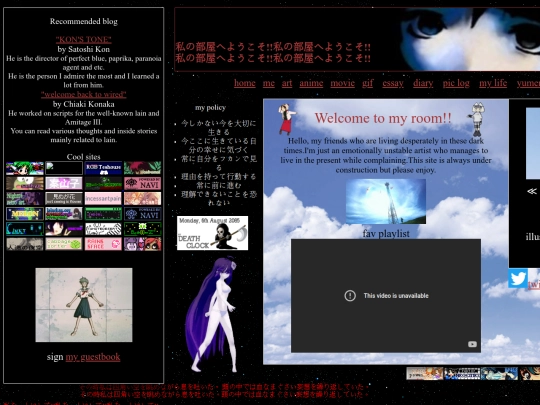540x405 pixels.
Task: Click the blue and white checkered bottom banner
Action: coord(462,374)
